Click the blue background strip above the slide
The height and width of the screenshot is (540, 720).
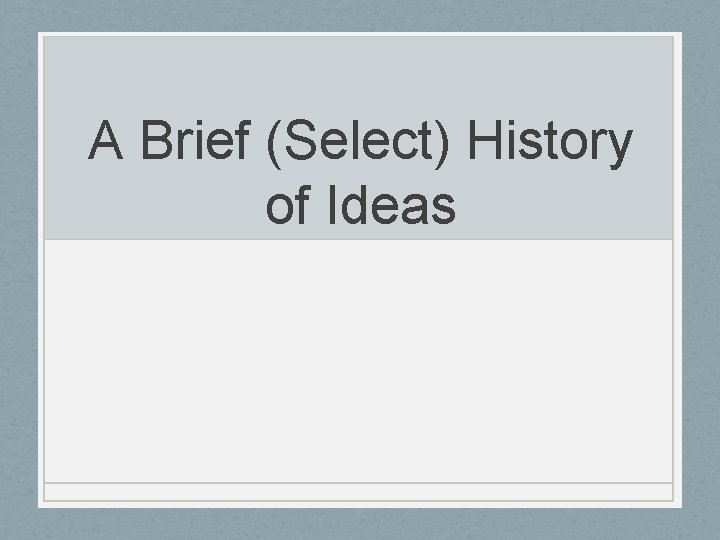[360, 16]
